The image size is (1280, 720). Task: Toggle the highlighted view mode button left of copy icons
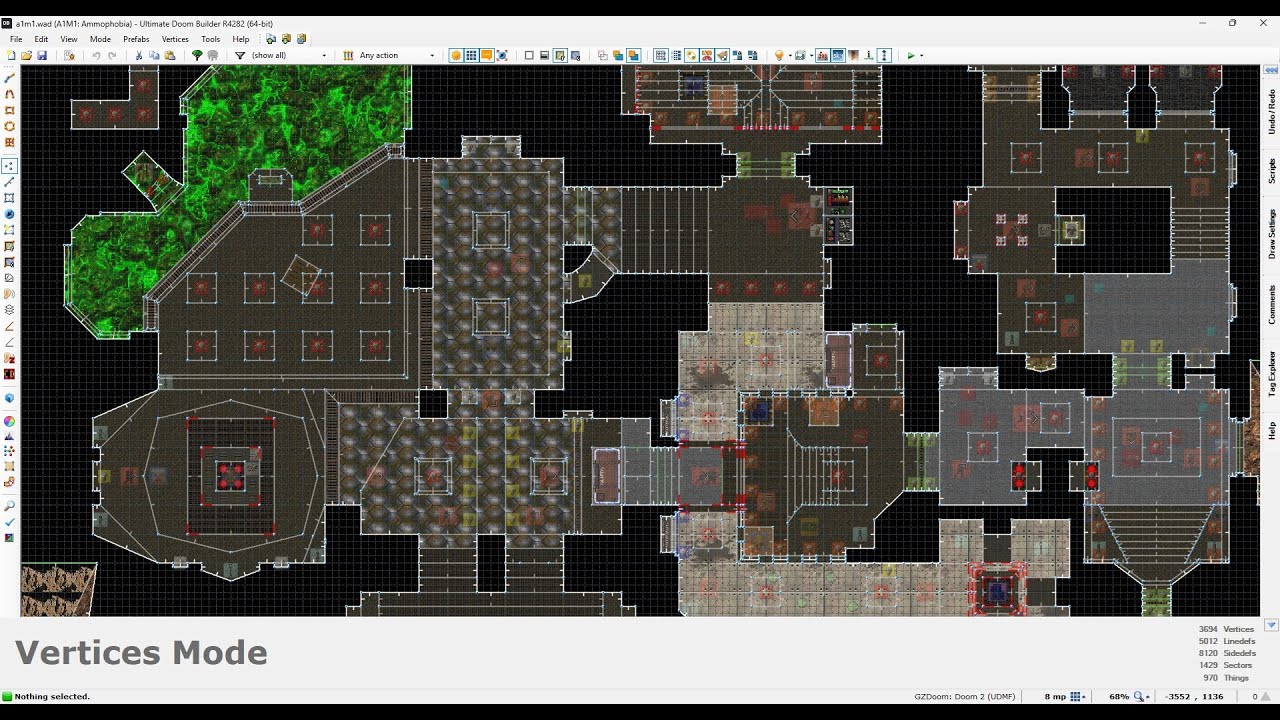pyautogui.click(x=560, y=55)
